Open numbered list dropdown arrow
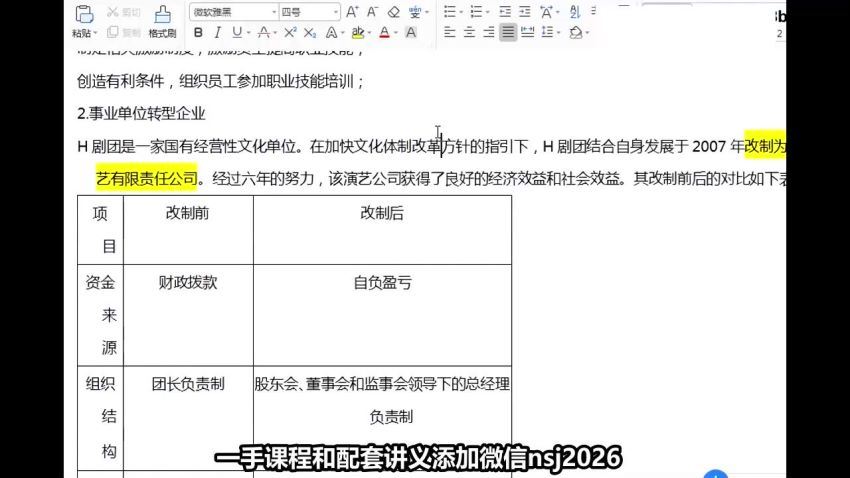This screenshot has width=850, height=478. point(488,12)
